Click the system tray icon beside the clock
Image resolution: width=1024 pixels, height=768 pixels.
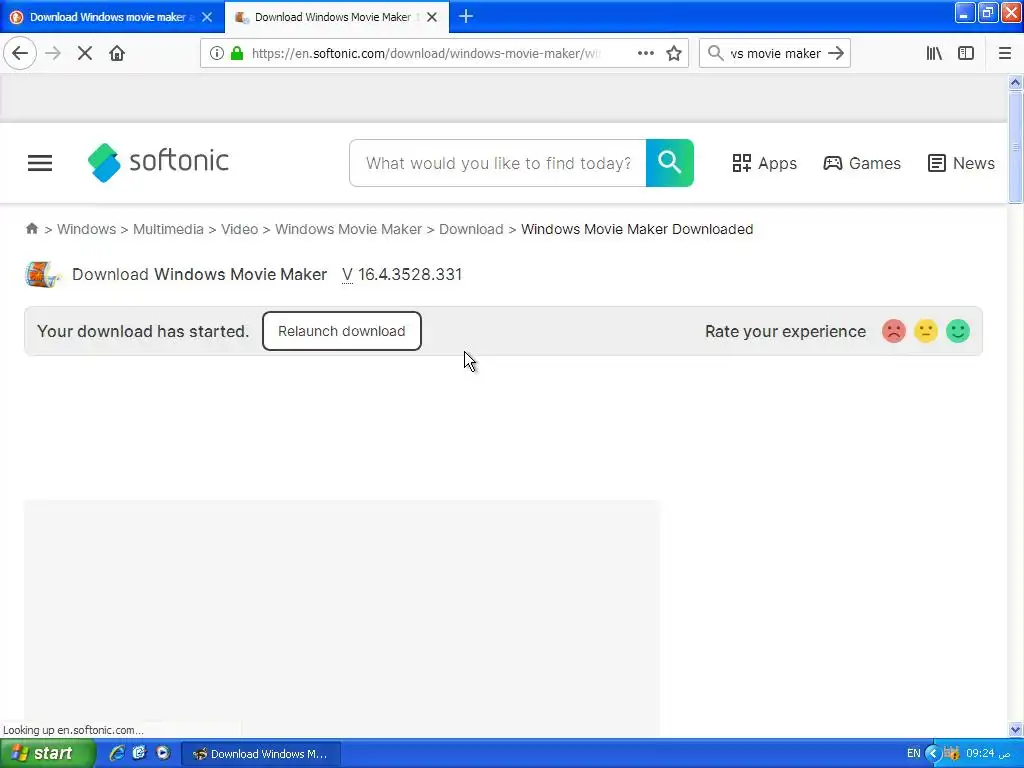[951, 754]
